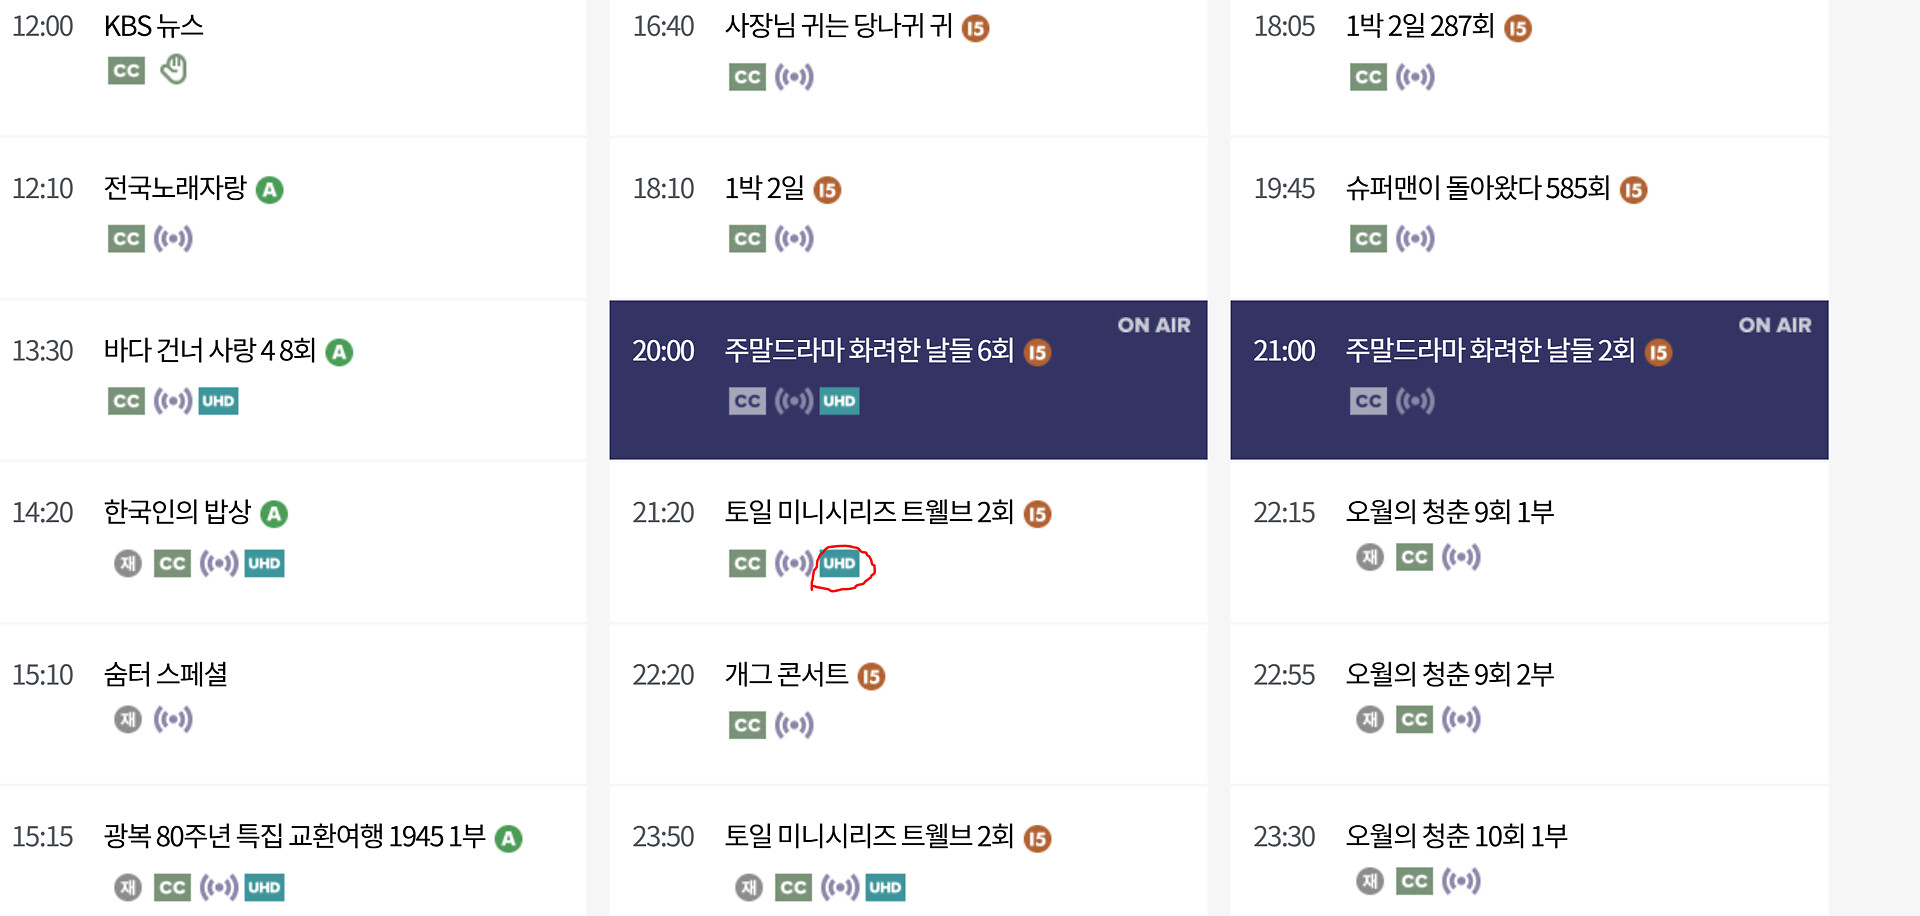Click the red-circled UHD badge at 21:20
Viewport: 1920px width, 916px height.
(x=839, y=563)
